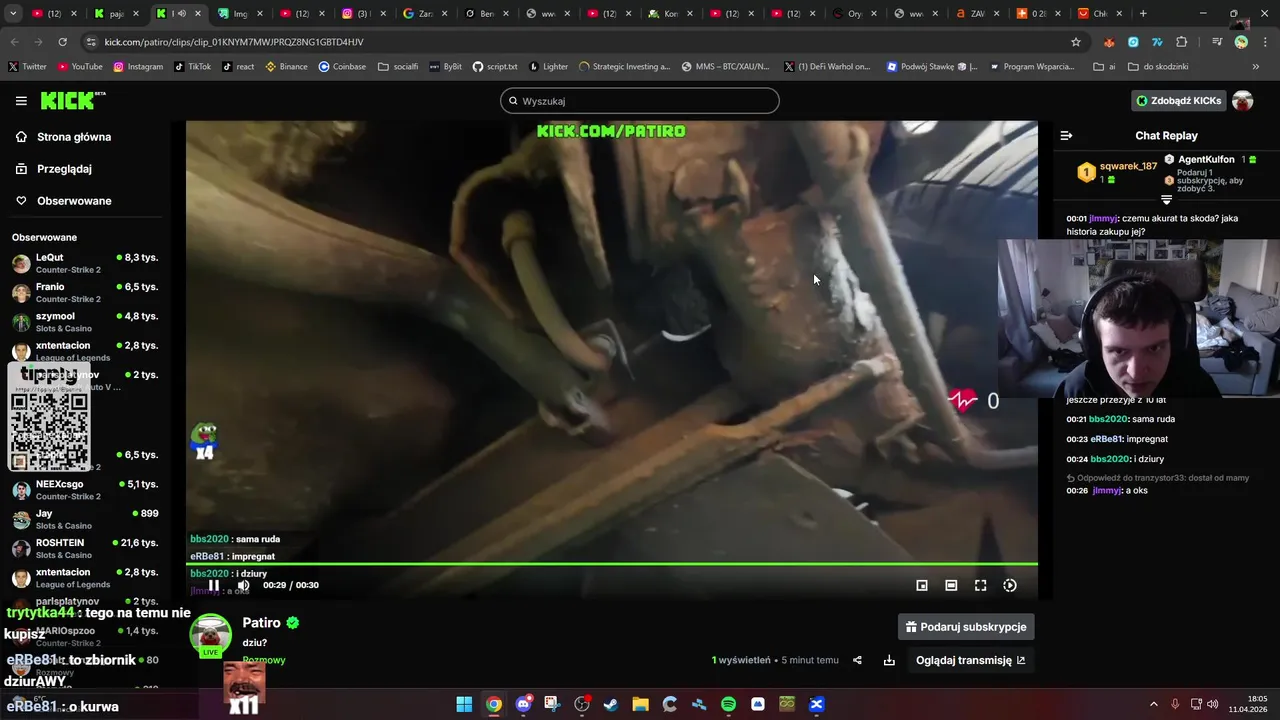1280x720 pixels.
Task: Toggle mini player mode
Action: pyautogui.click(x=922, y=585)
